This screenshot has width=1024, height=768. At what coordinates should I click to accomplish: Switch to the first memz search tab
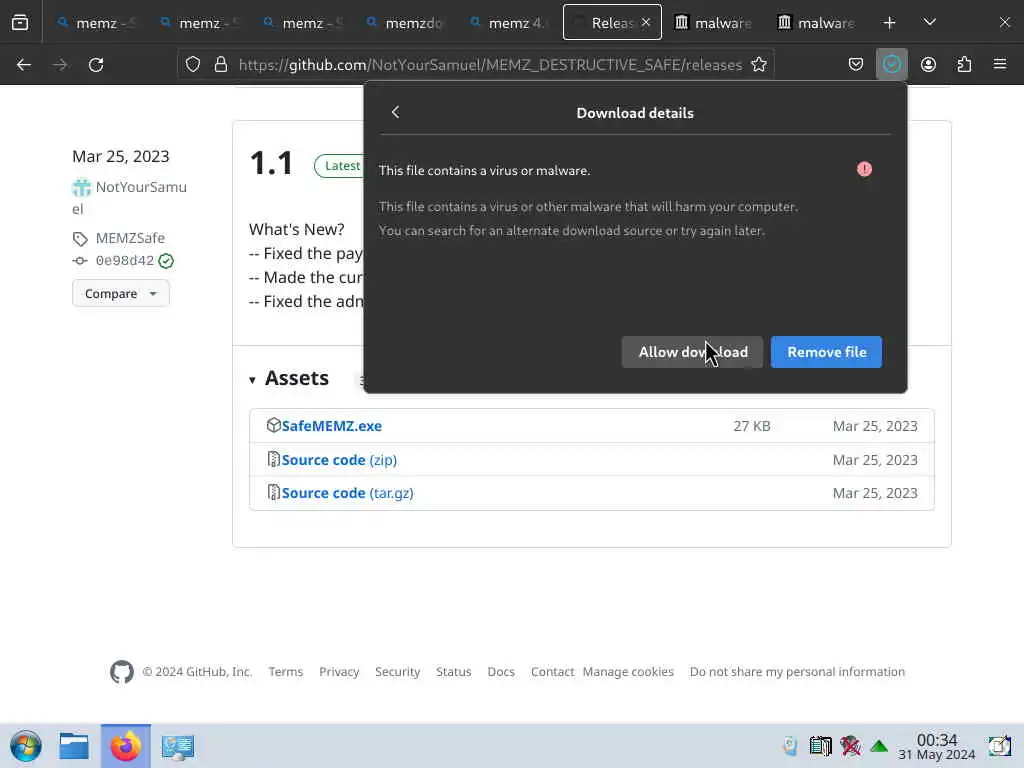click(95, 23)
